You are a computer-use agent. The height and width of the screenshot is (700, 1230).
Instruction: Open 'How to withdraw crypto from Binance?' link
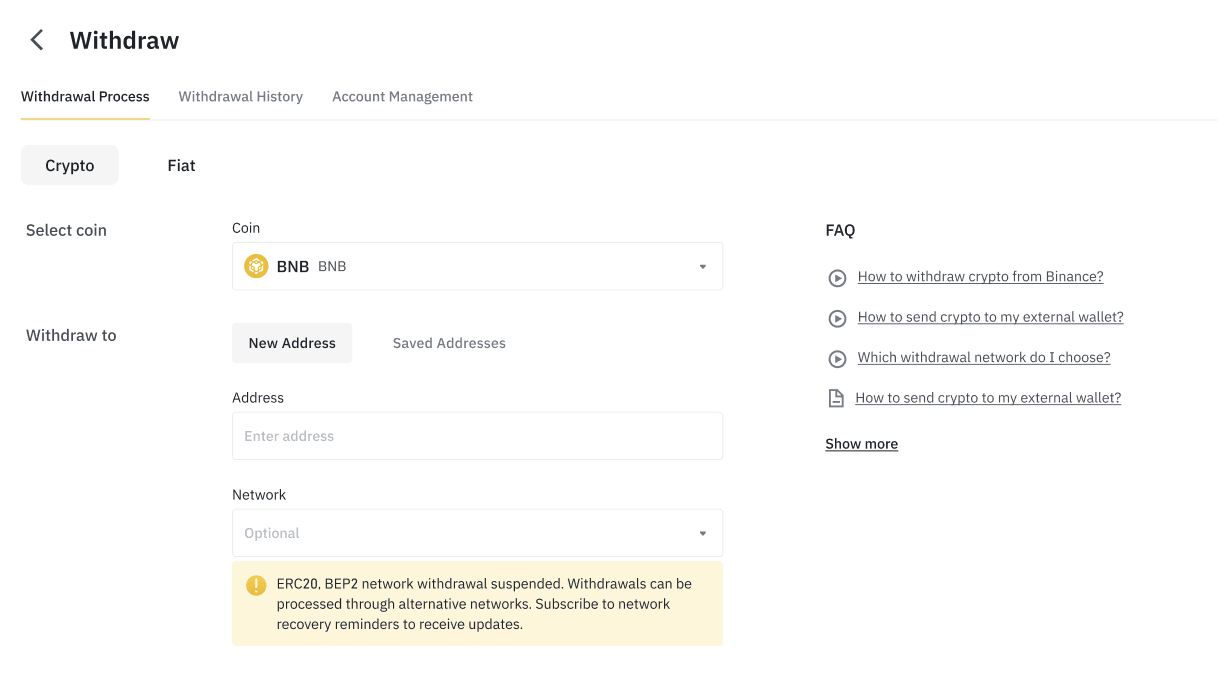(980, 277)
